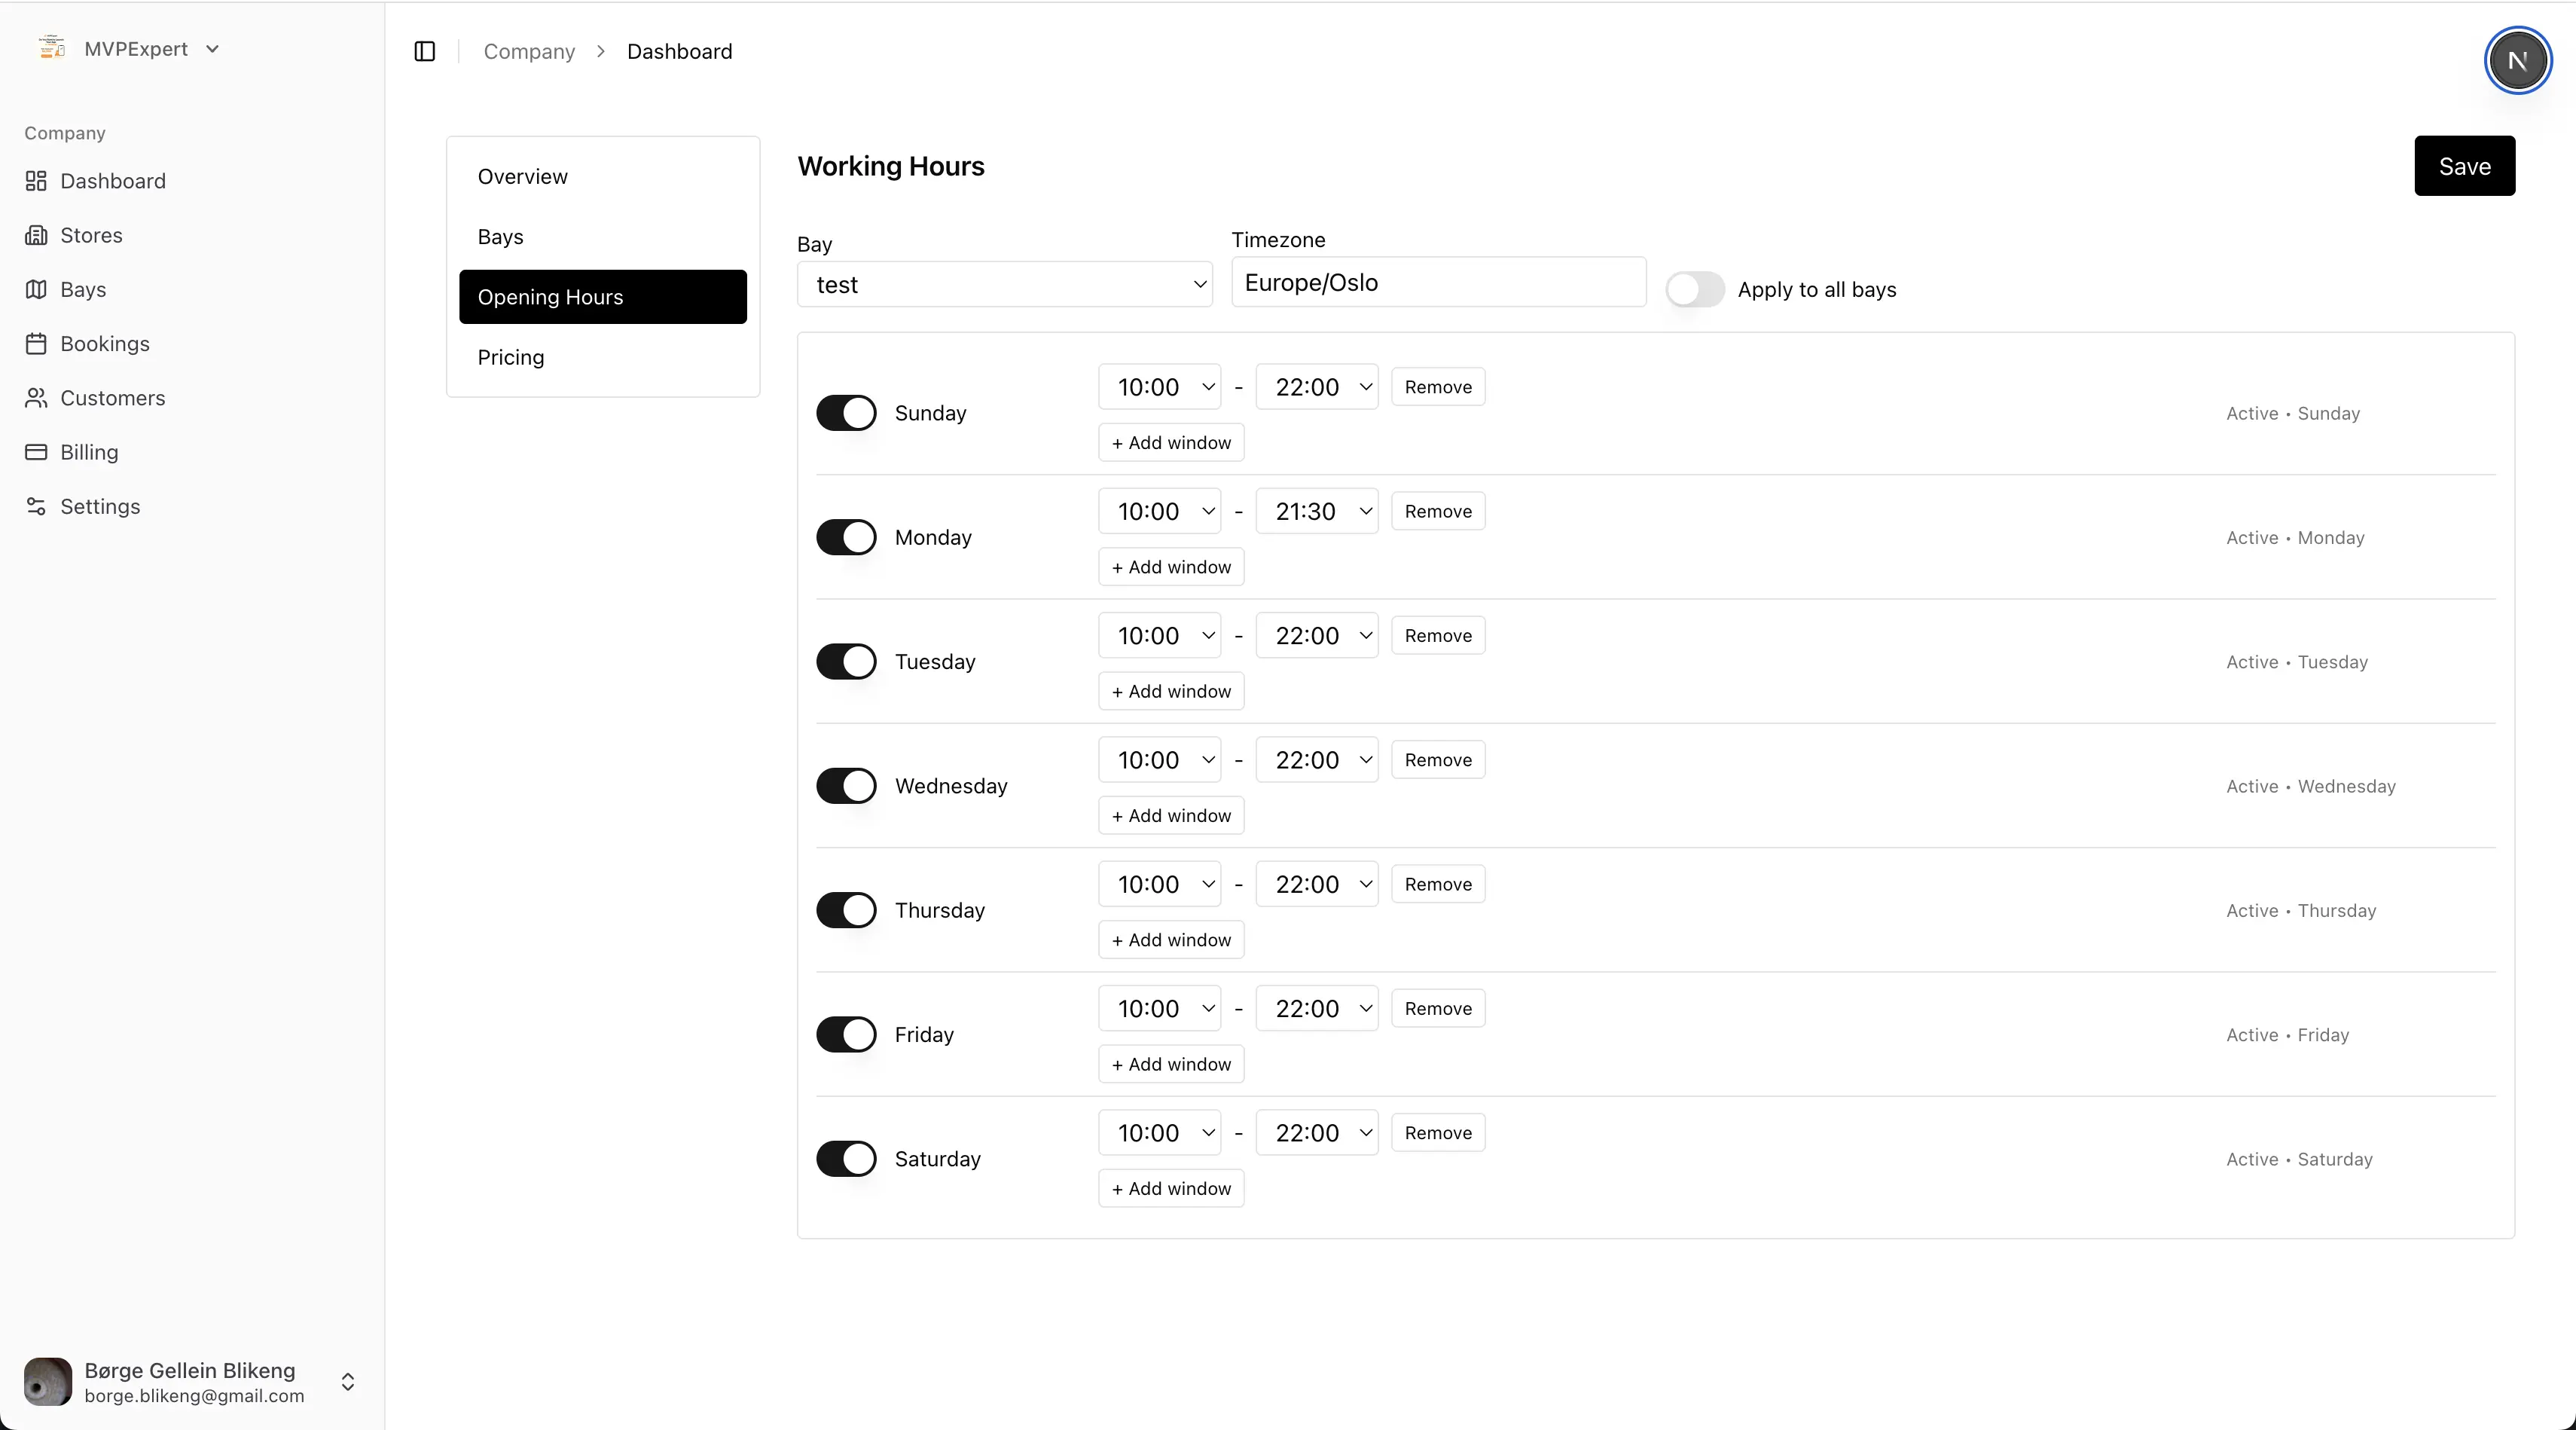Open the Bay selection dropdown
The image size is (2576, 1430).
(1004, 285)
